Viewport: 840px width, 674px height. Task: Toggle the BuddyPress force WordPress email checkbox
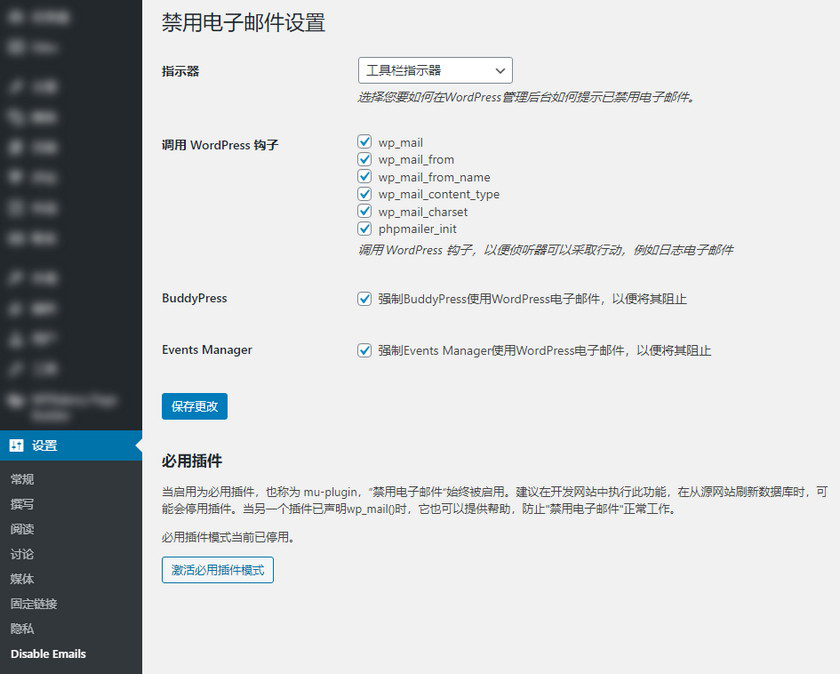point(365,299)
